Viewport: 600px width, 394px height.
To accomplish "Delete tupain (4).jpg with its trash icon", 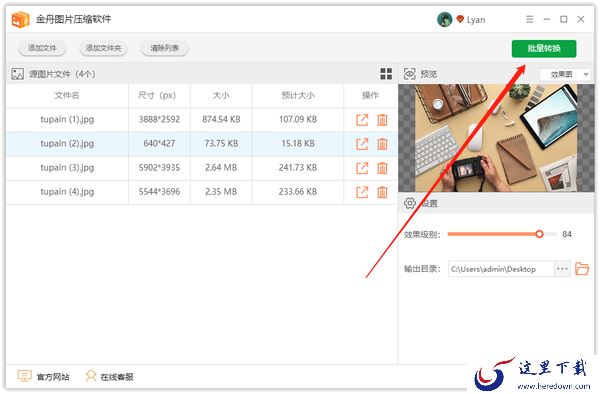I will click(x=382, y=192).
